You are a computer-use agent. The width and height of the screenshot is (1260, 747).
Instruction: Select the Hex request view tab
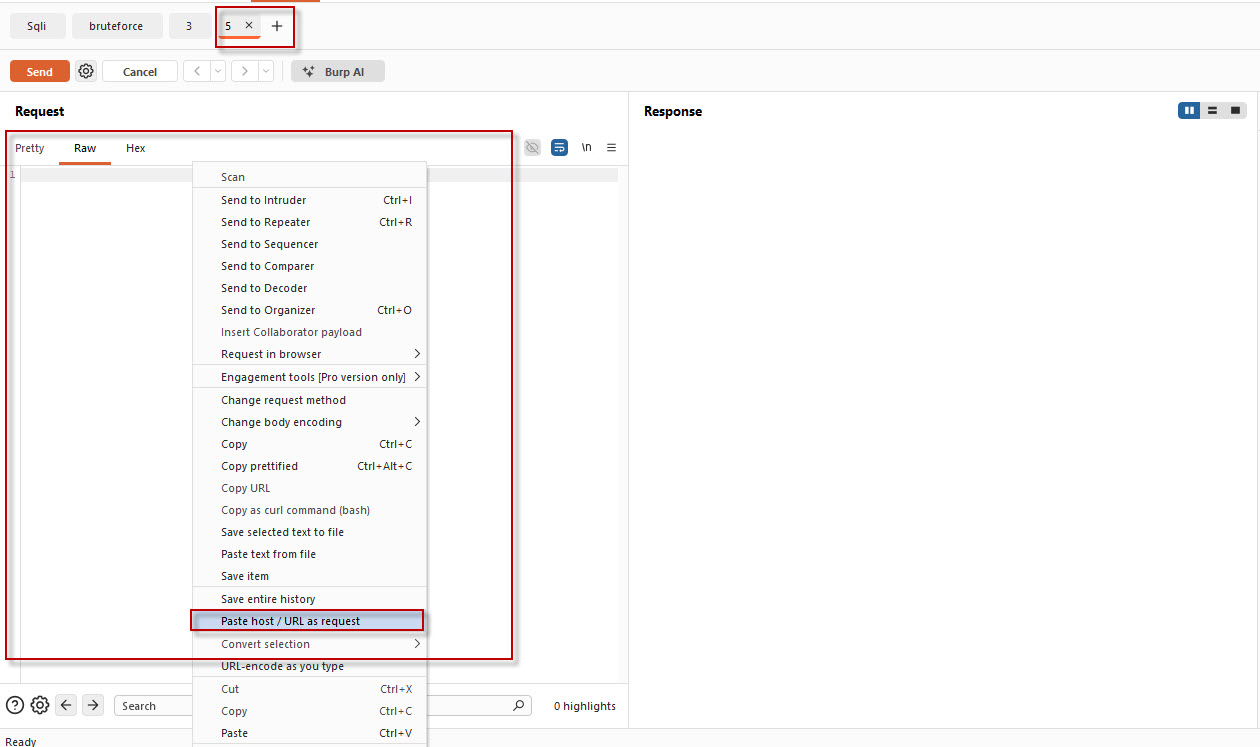click(136, 148)
